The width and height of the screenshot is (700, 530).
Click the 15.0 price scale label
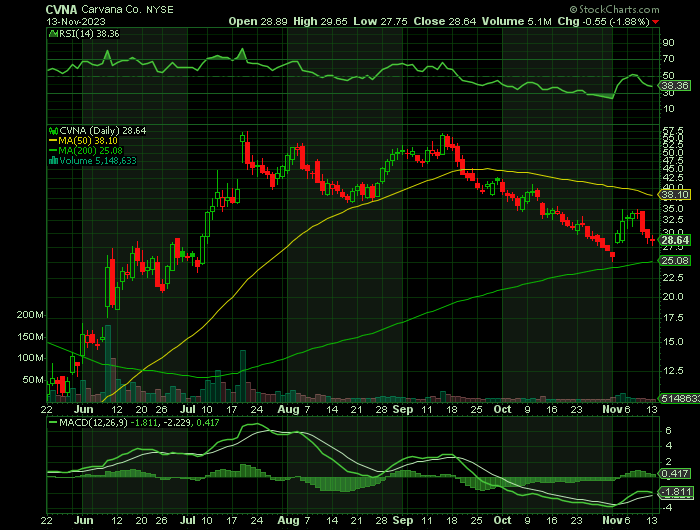coord(672,342)
